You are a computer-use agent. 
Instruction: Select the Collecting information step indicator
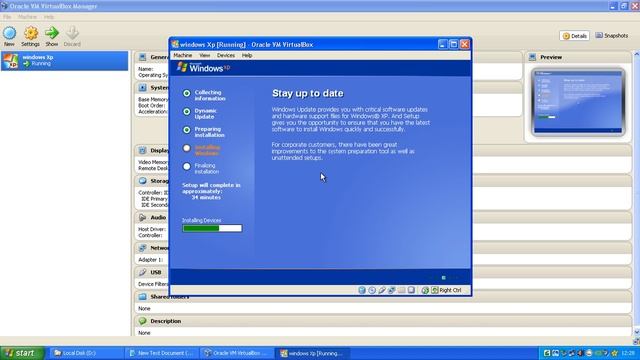click(187, 93)
